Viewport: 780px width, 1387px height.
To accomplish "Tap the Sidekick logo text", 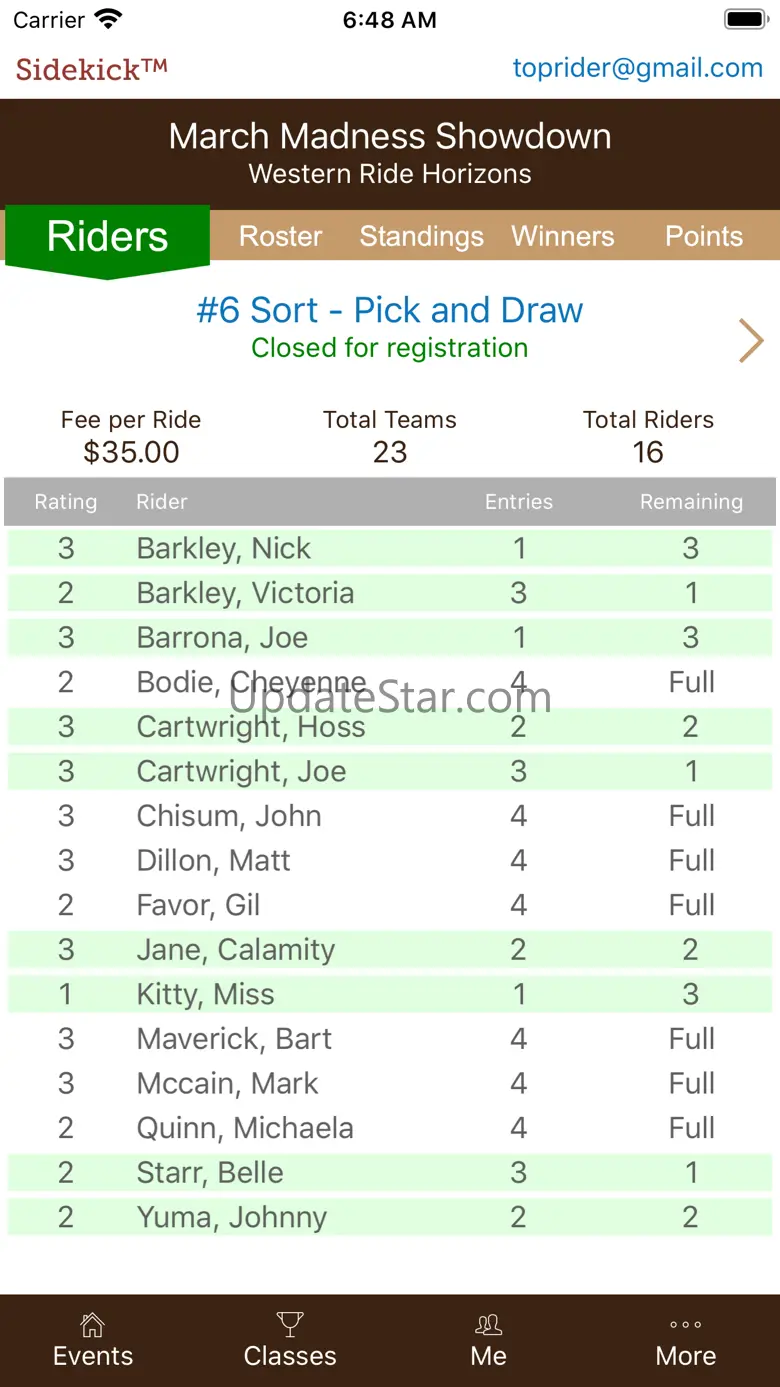I will [x=91, y=69].
